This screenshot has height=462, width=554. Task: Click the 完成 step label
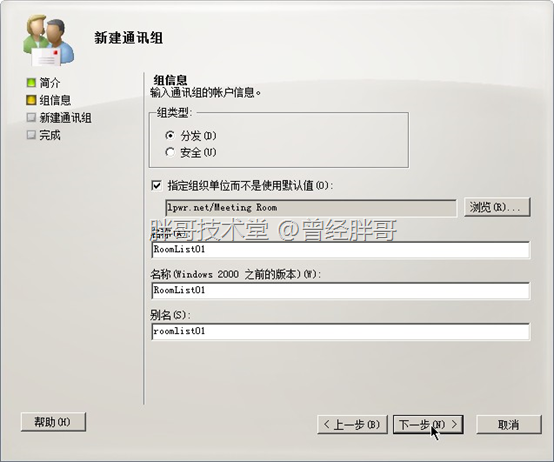50,135
